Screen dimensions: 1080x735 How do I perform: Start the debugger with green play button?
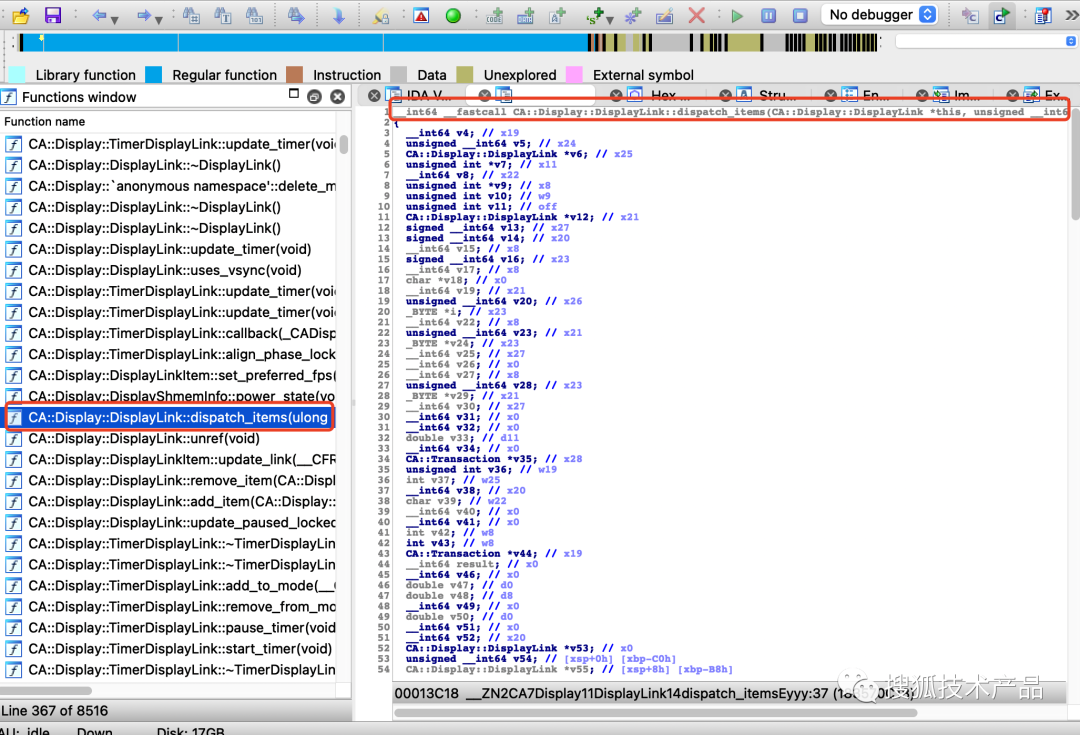(737, 15)
